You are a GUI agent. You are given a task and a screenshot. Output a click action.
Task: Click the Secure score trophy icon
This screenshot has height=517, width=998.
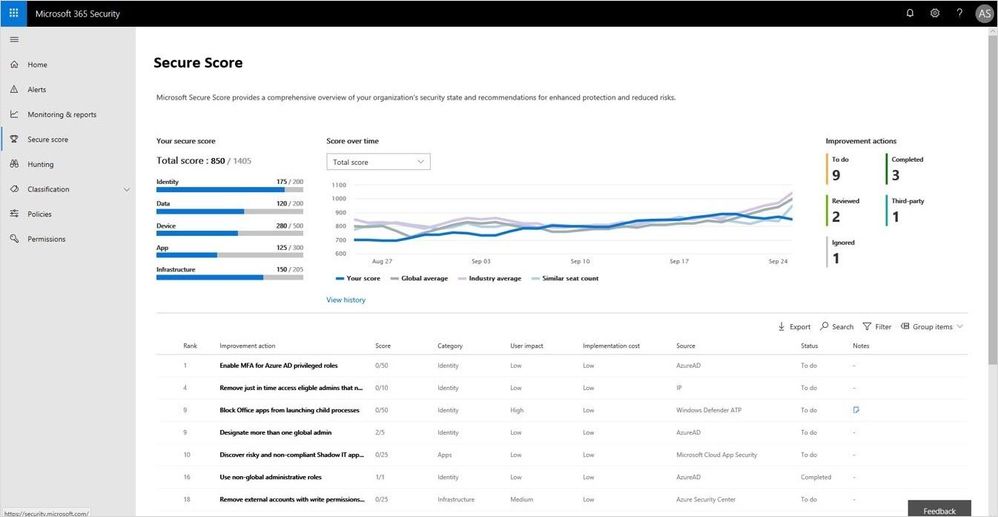click(x=14, y=139)
